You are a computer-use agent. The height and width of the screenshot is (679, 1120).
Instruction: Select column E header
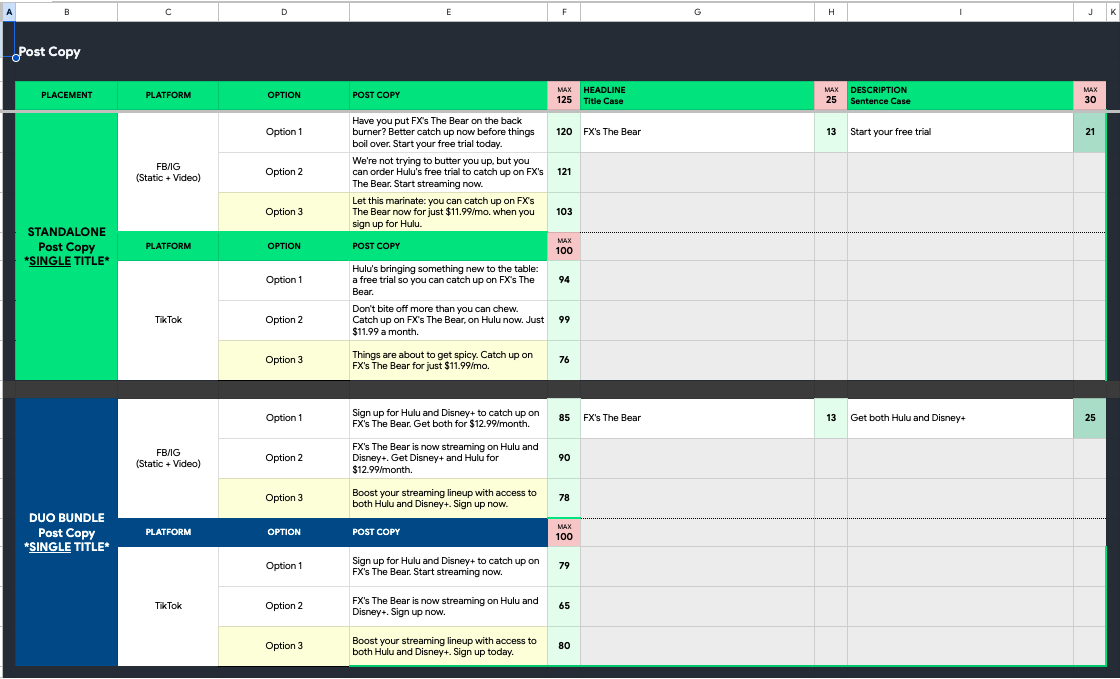[448, 11]
